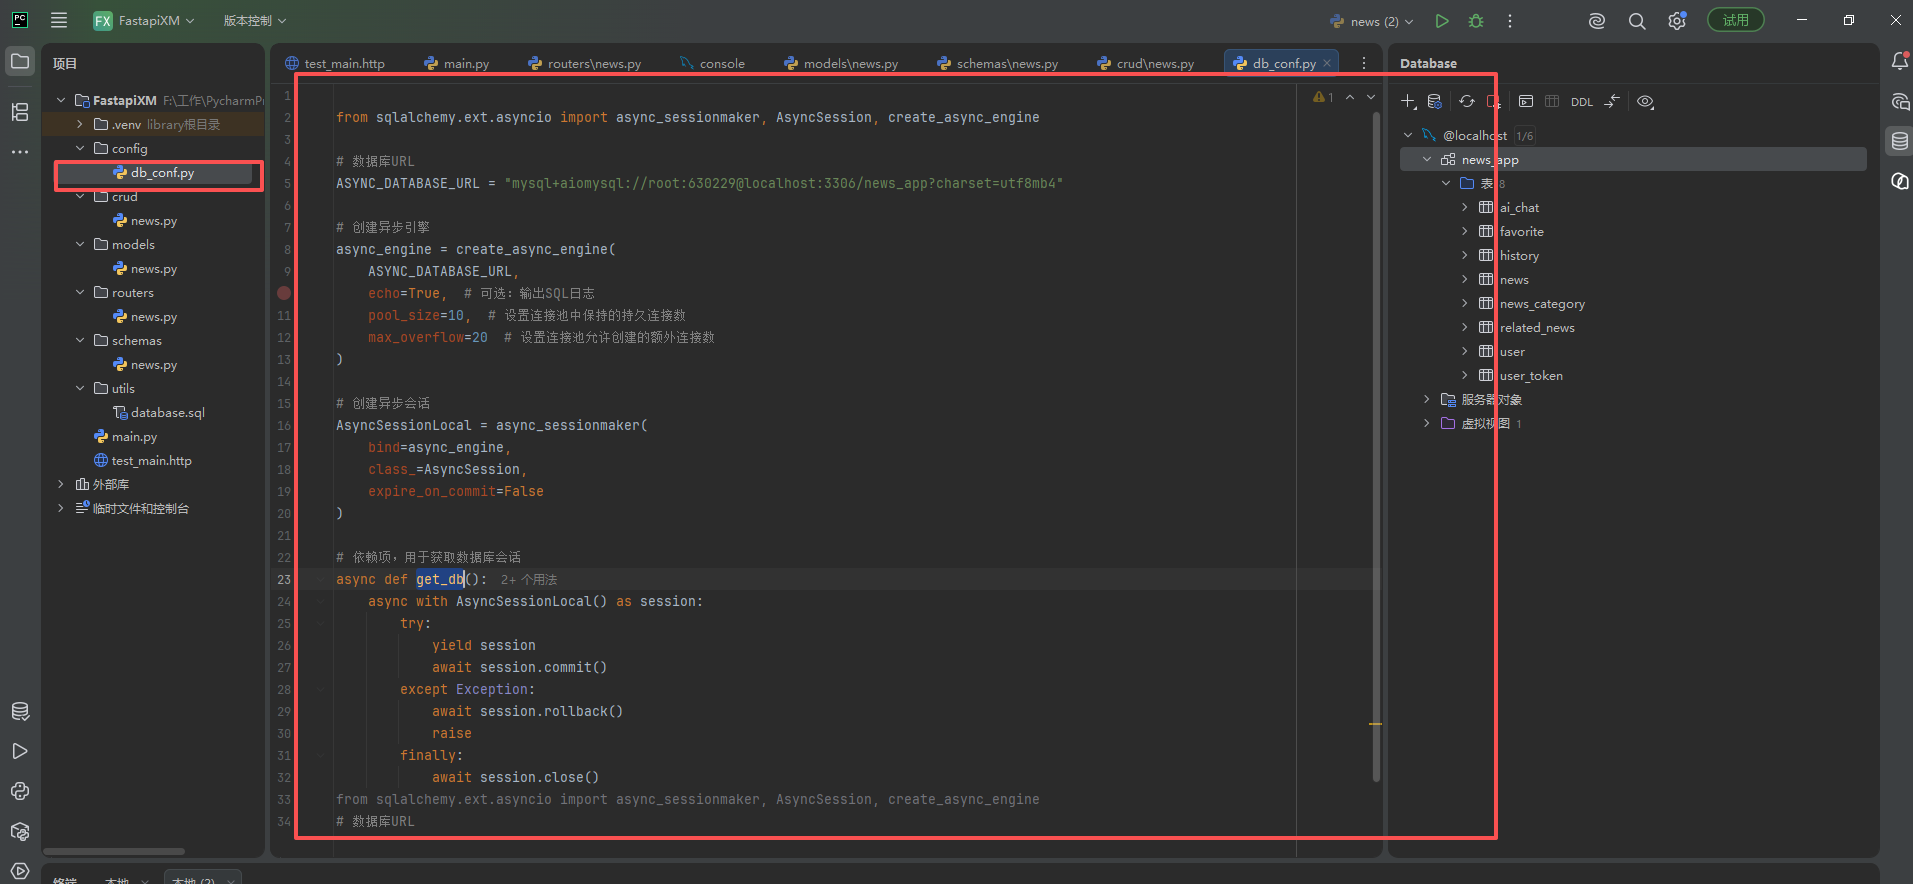
Task: Click the yellow warning stripe marker
Action: point(1376,724)
